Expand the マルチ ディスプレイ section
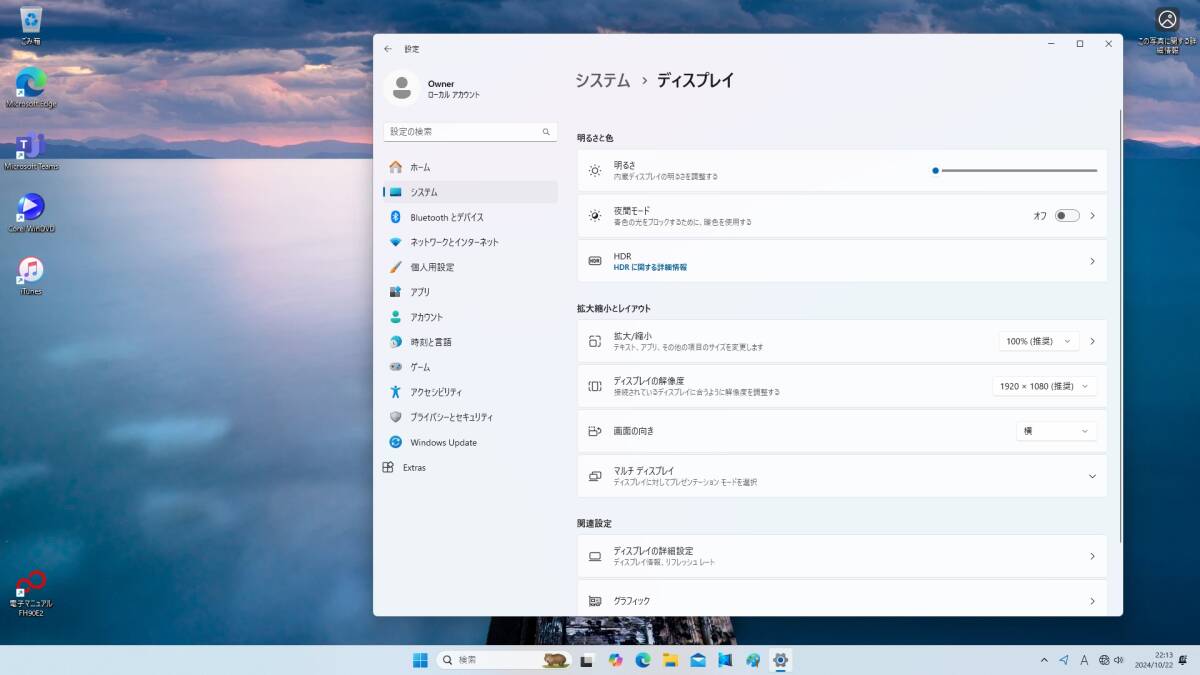 point(842,476)
